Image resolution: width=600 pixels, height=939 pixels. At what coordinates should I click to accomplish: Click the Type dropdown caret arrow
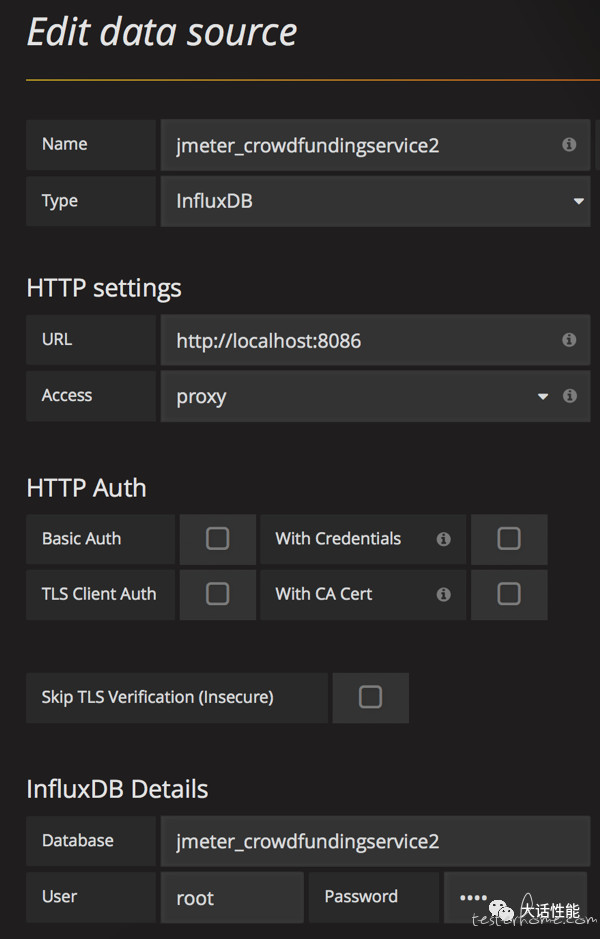click(x=578, y=201)
